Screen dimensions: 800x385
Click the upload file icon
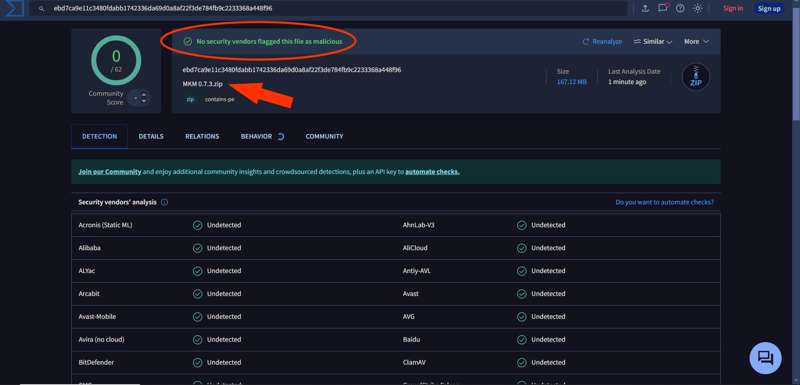(645, 9)
